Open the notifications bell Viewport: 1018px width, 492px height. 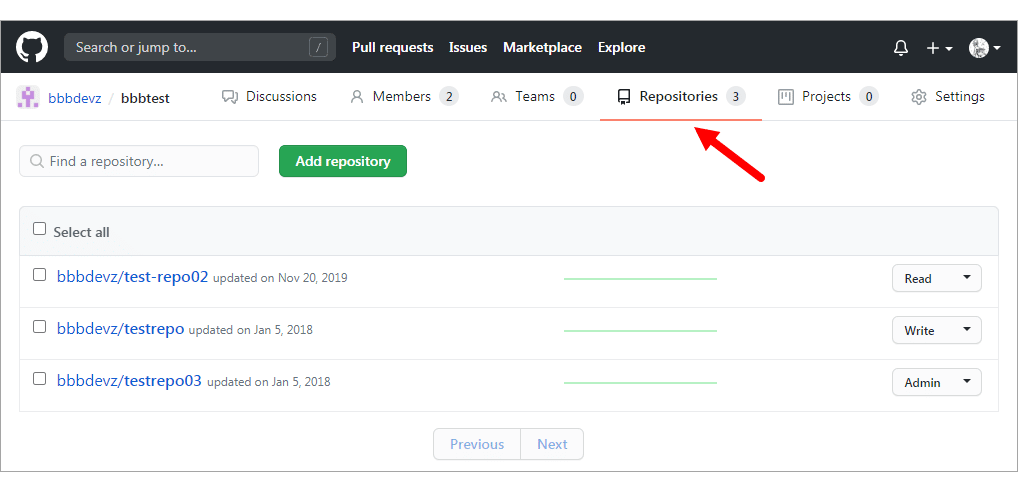pos(900,48)
